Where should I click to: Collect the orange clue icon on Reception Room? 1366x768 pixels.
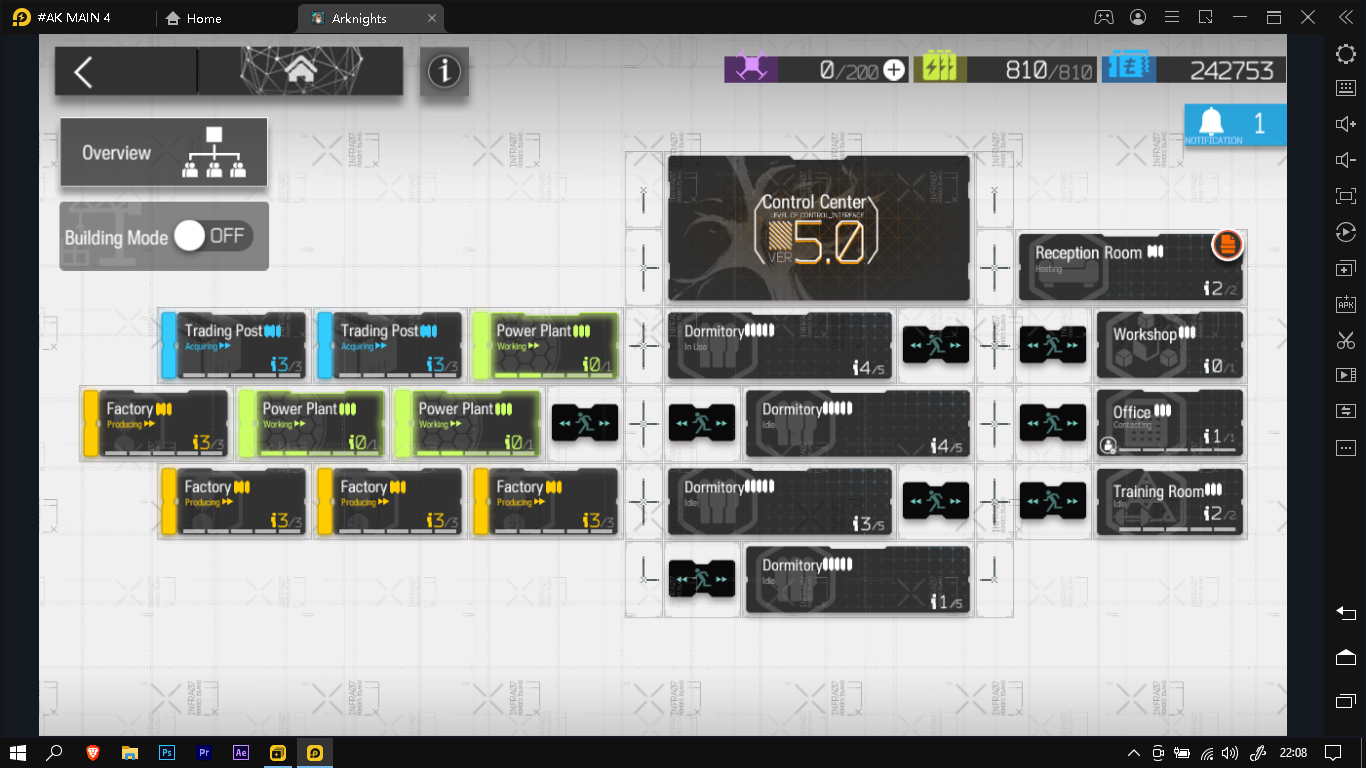click(x=1227, y=244)
